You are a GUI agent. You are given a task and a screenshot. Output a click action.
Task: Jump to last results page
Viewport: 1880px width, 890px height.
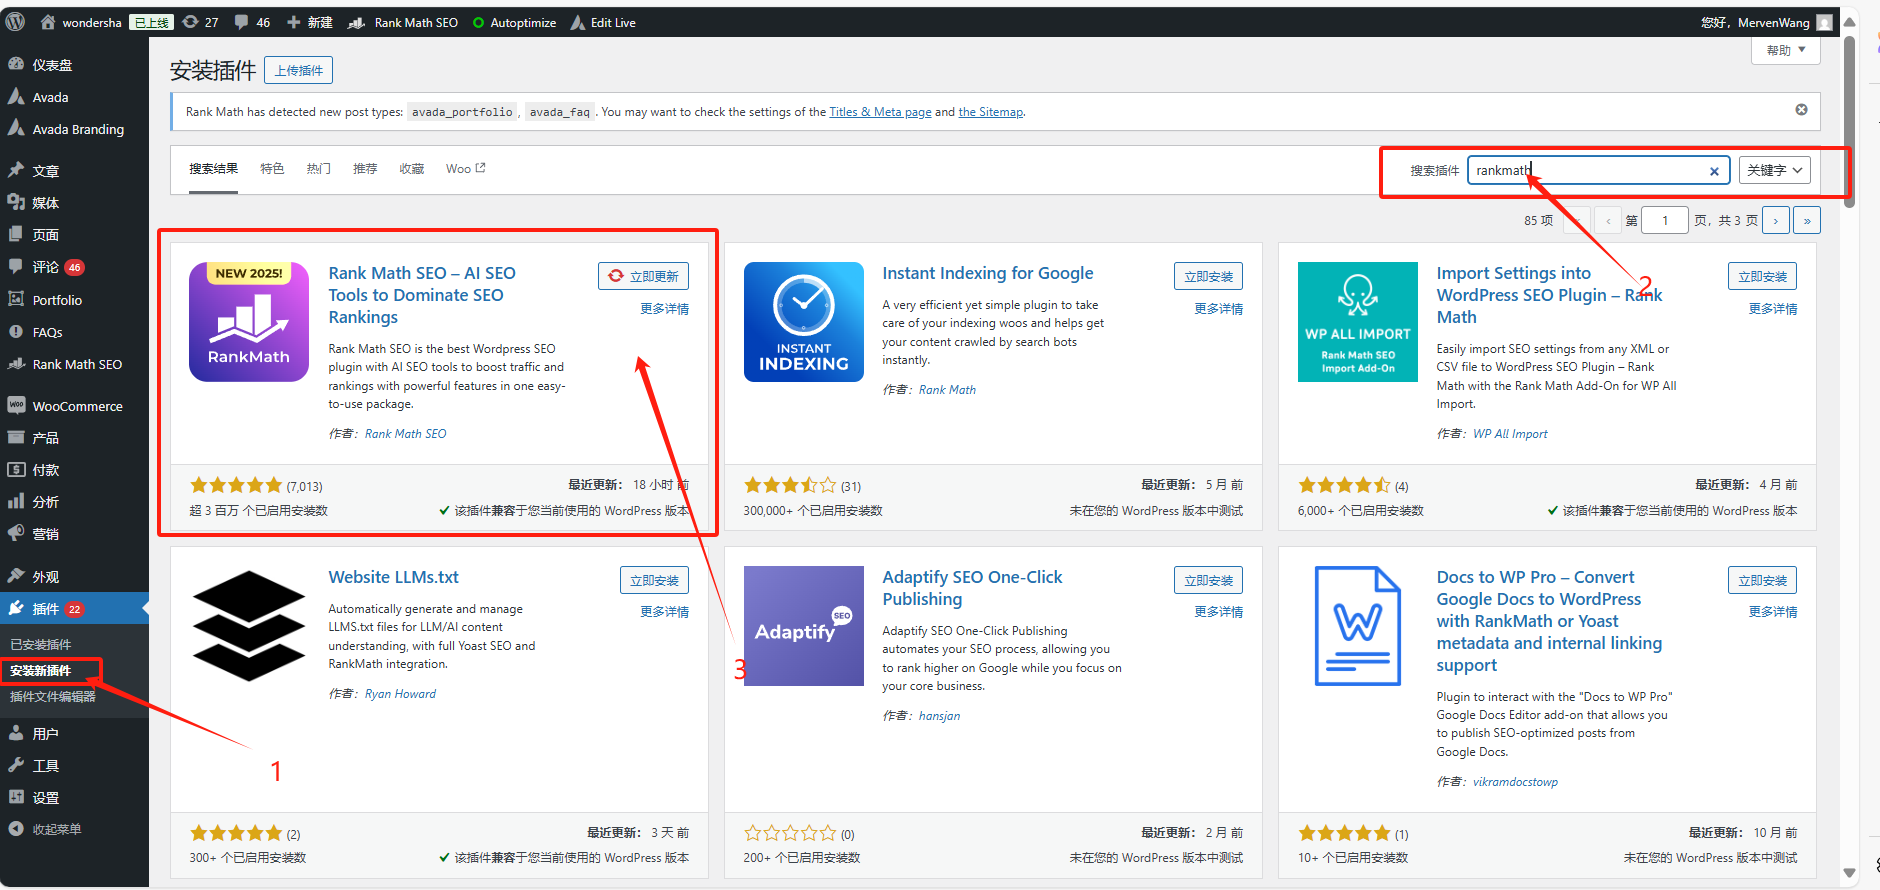click(1807, 220)
